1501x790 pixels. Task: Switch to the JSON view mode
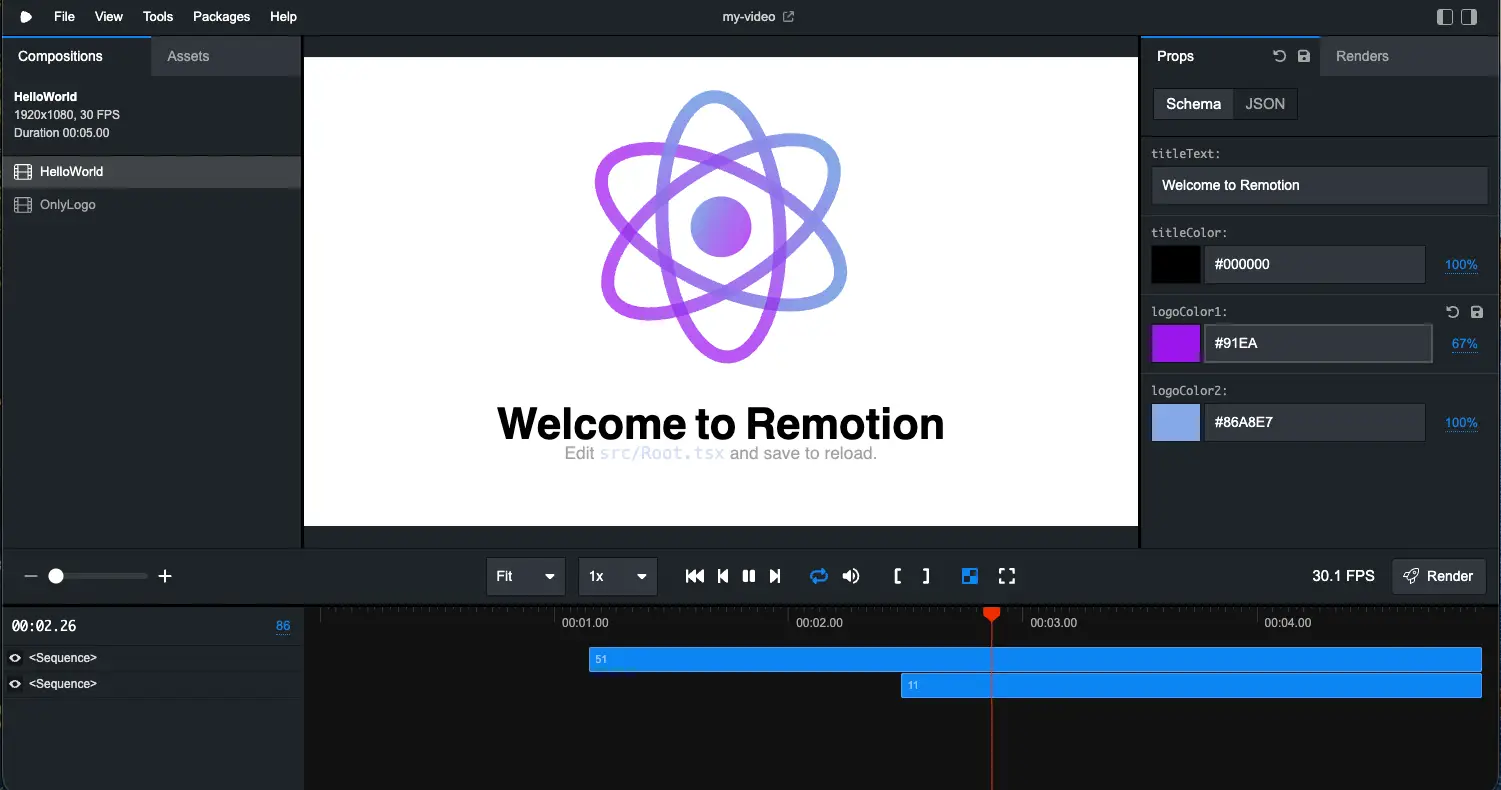[1265, 104]
